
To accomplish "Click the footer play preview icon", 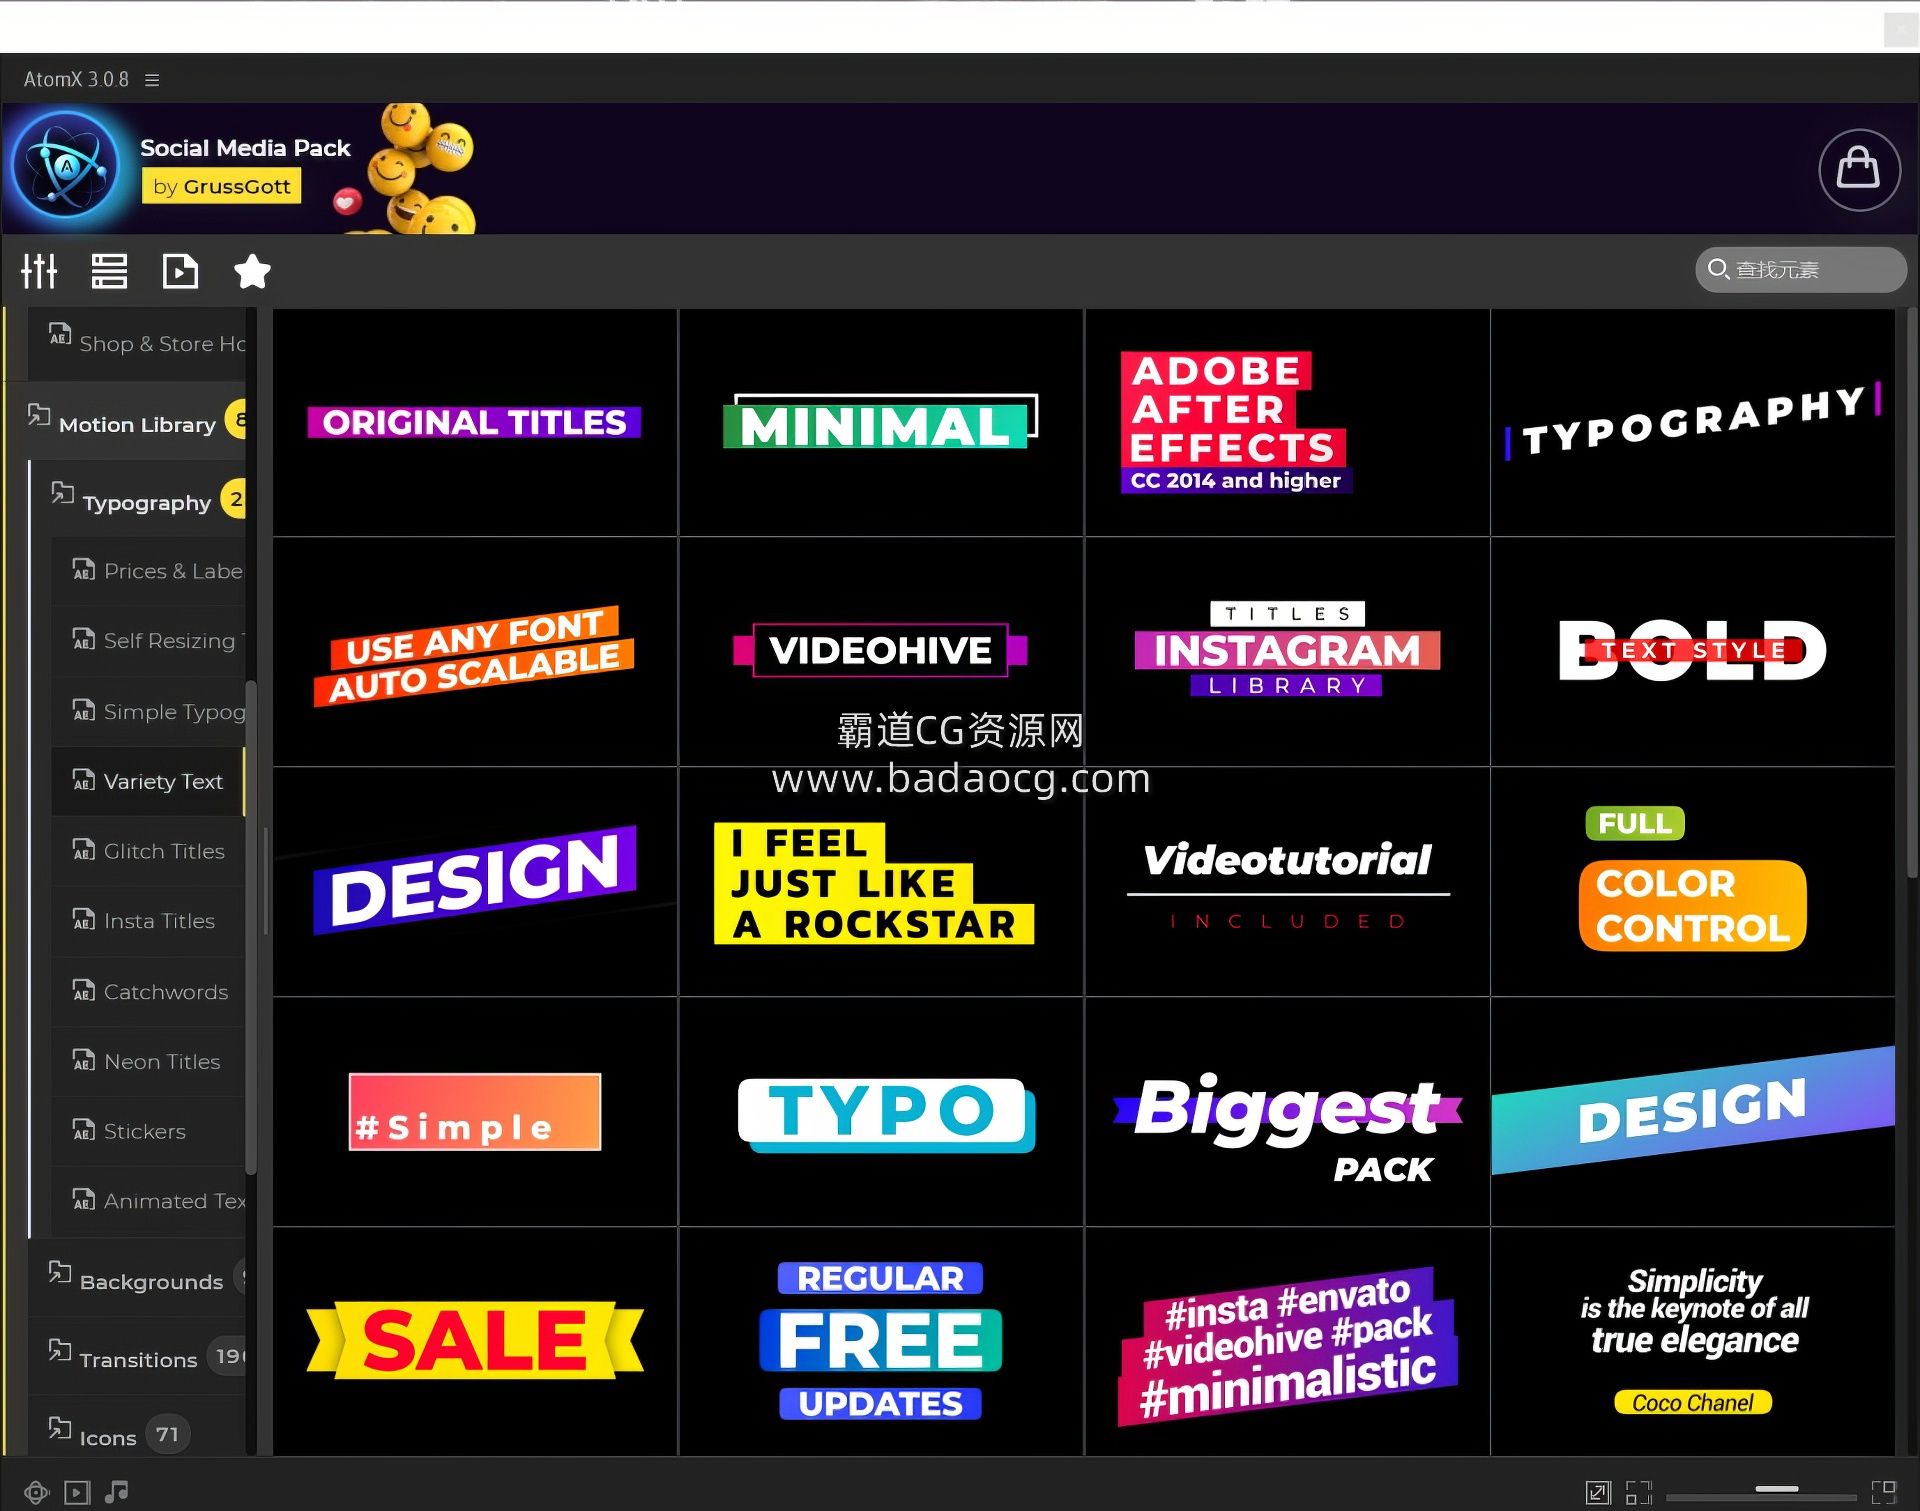I will [77, 1493].
